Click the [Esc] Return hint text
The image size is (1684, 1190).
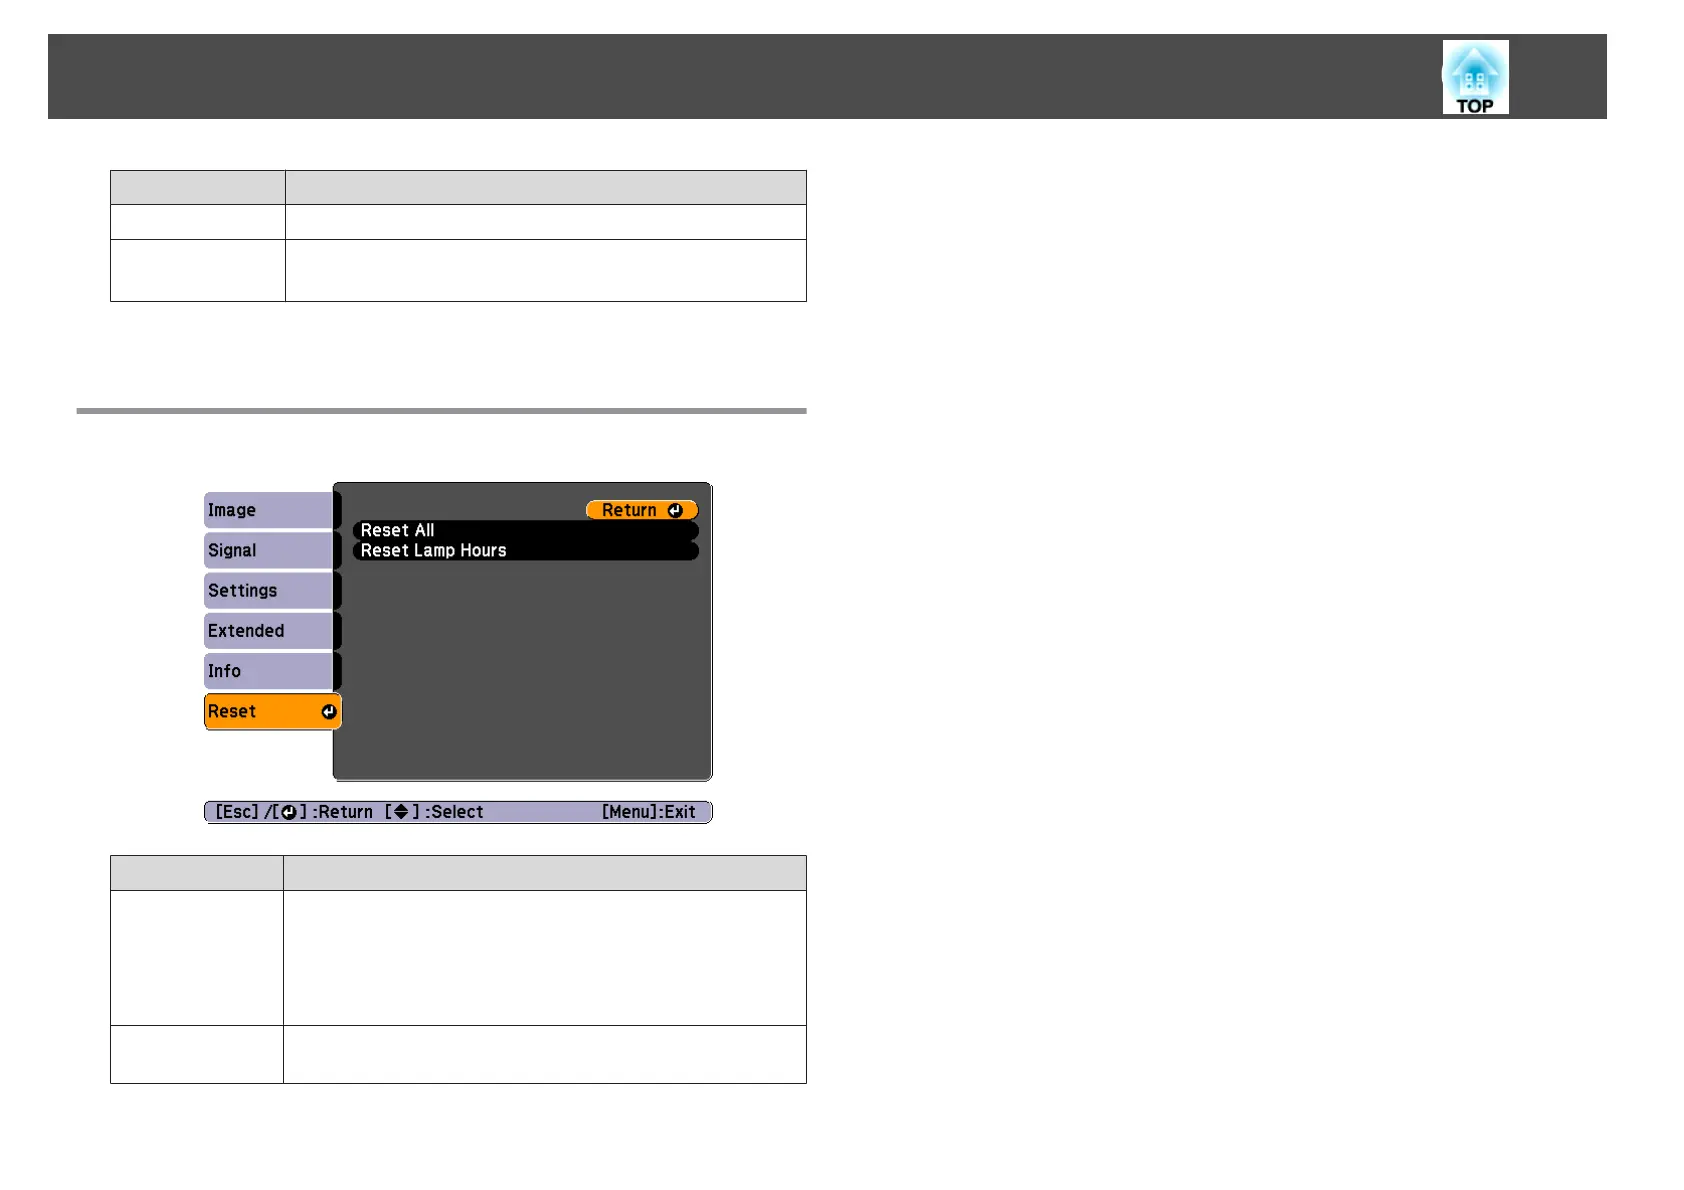(x=294, y=812)
